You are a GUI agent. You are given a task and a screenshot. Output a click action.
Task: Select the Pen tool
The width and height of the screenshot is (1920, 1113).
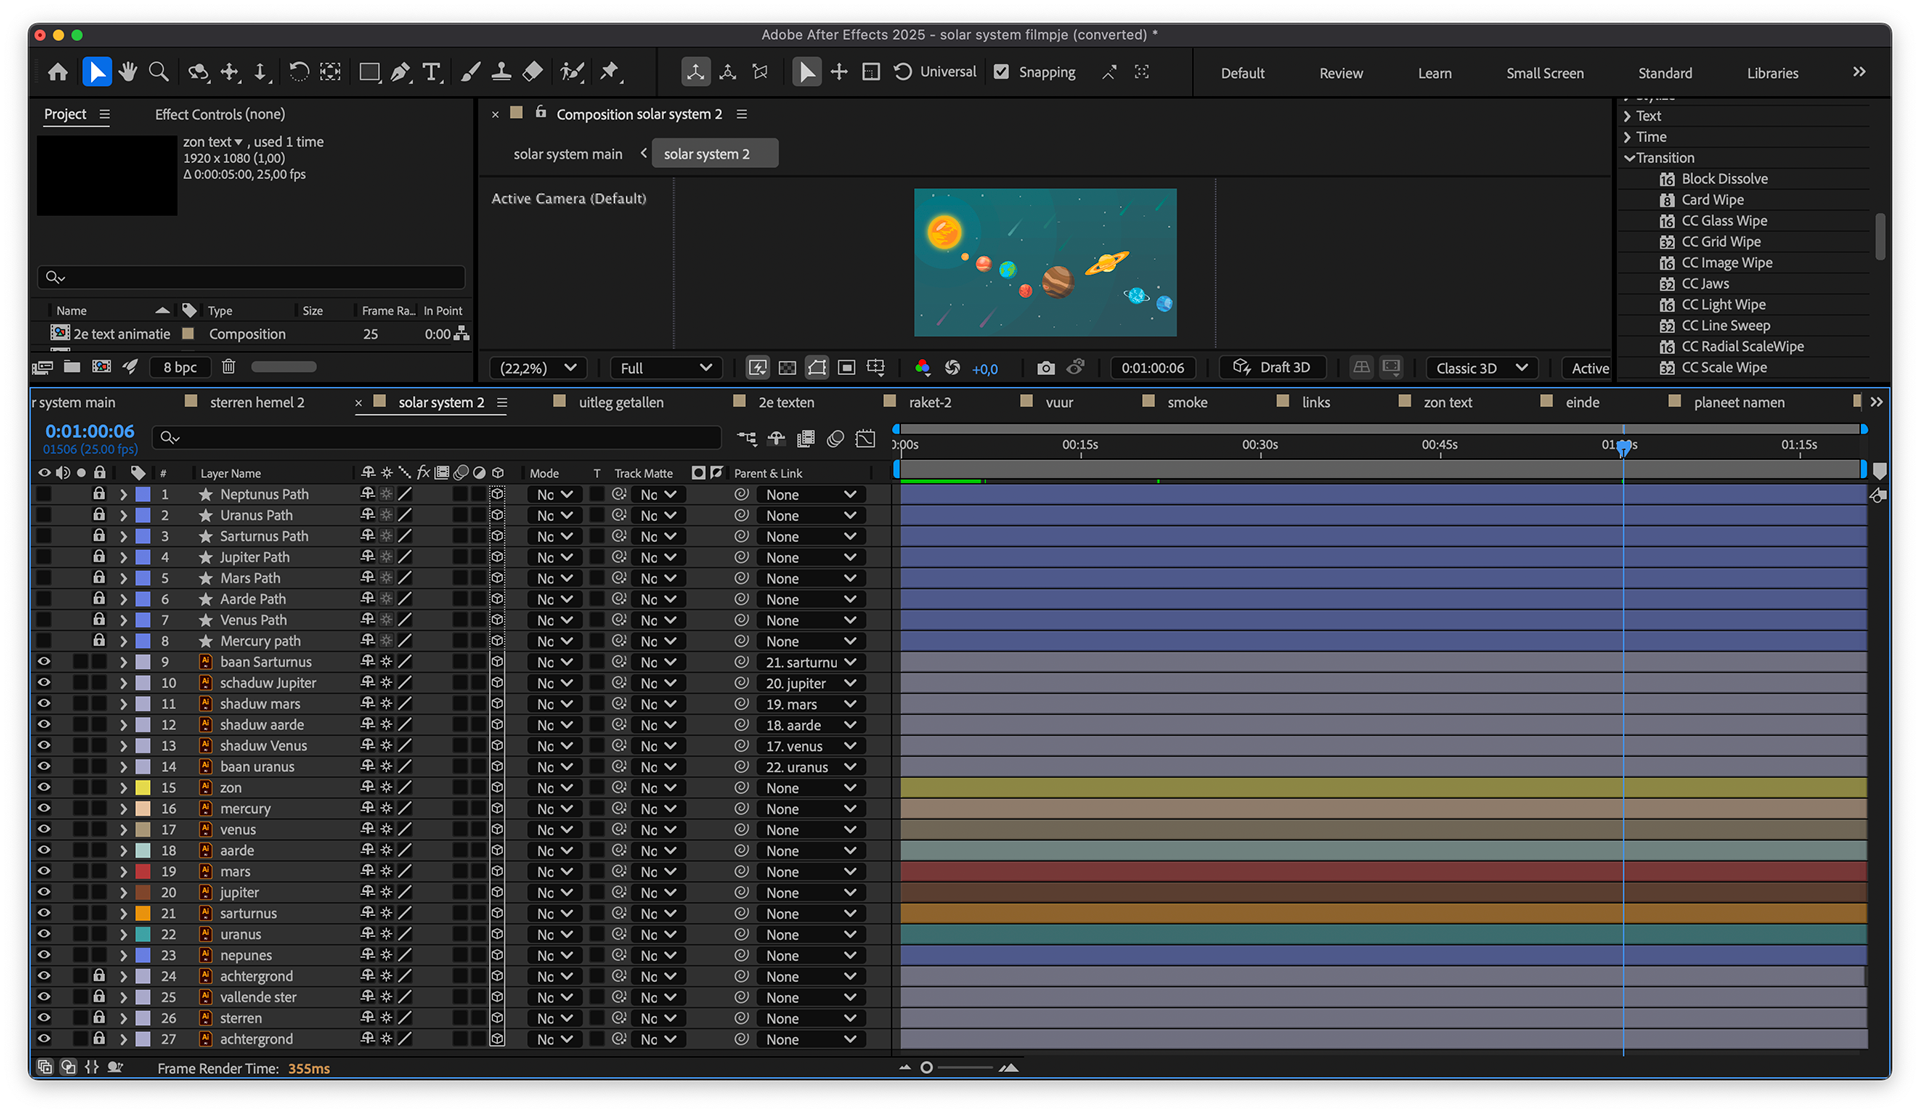(400, 72)
